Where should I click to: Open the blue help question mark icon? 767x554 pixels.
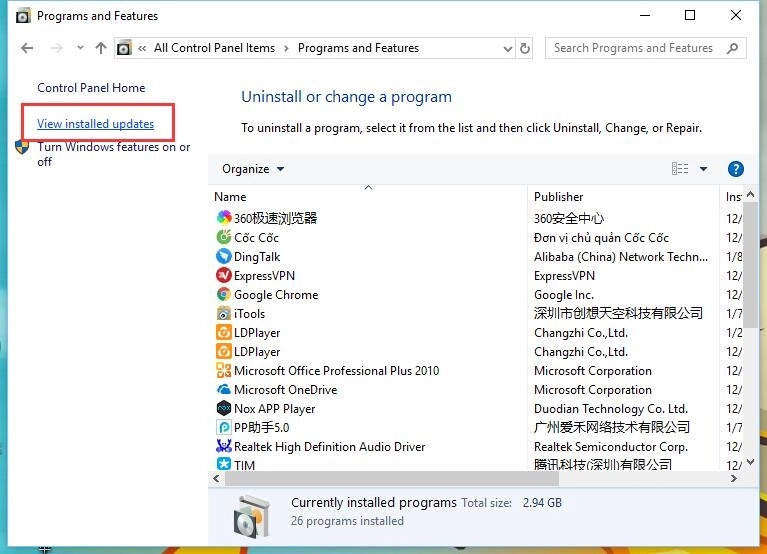(735, 169)
